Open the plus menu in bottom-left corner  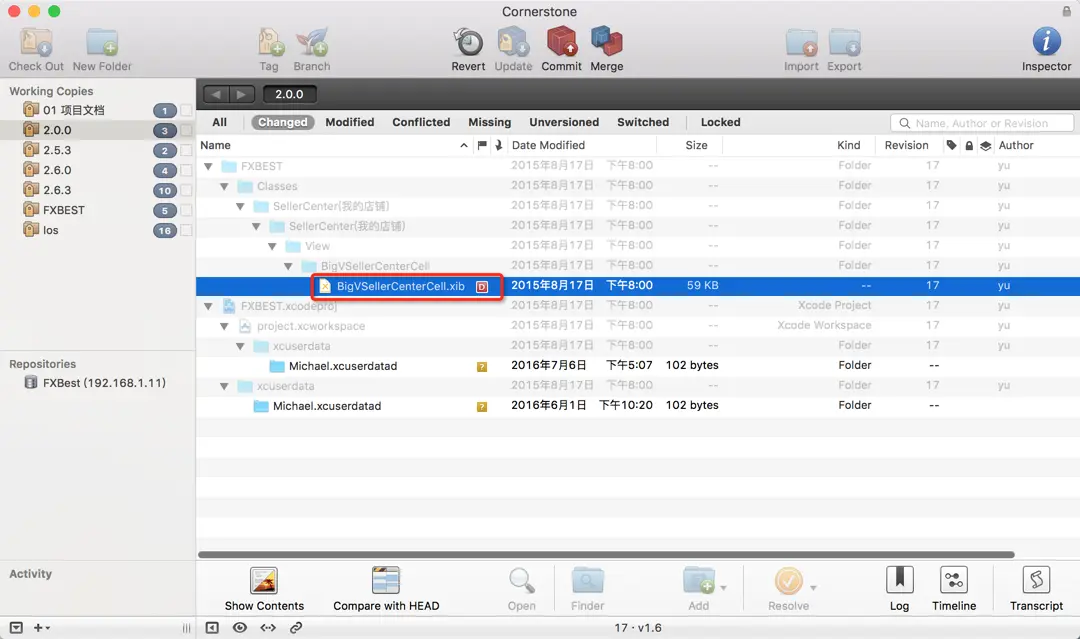coord(41,627)
